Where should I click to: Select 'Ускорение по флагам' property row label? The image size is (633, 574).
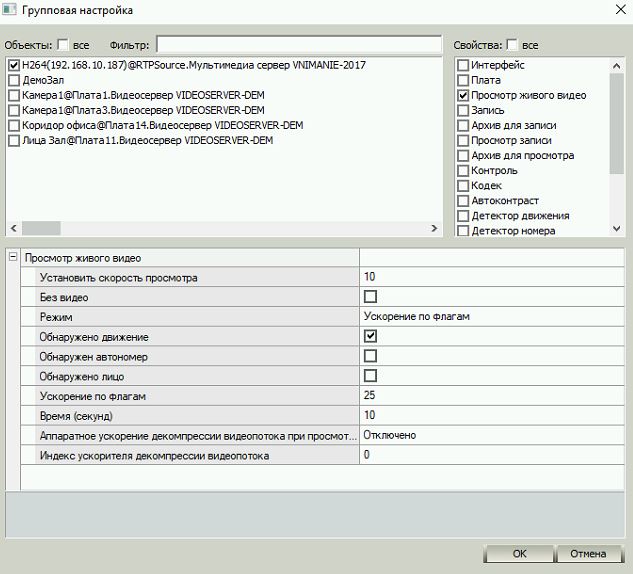(92, 396)
